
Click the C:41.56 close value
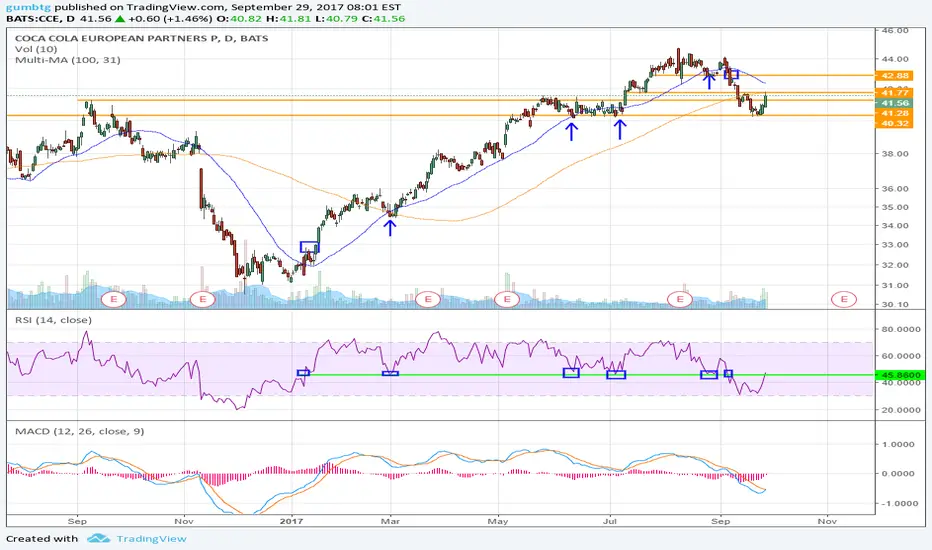(x=382, y=18)
